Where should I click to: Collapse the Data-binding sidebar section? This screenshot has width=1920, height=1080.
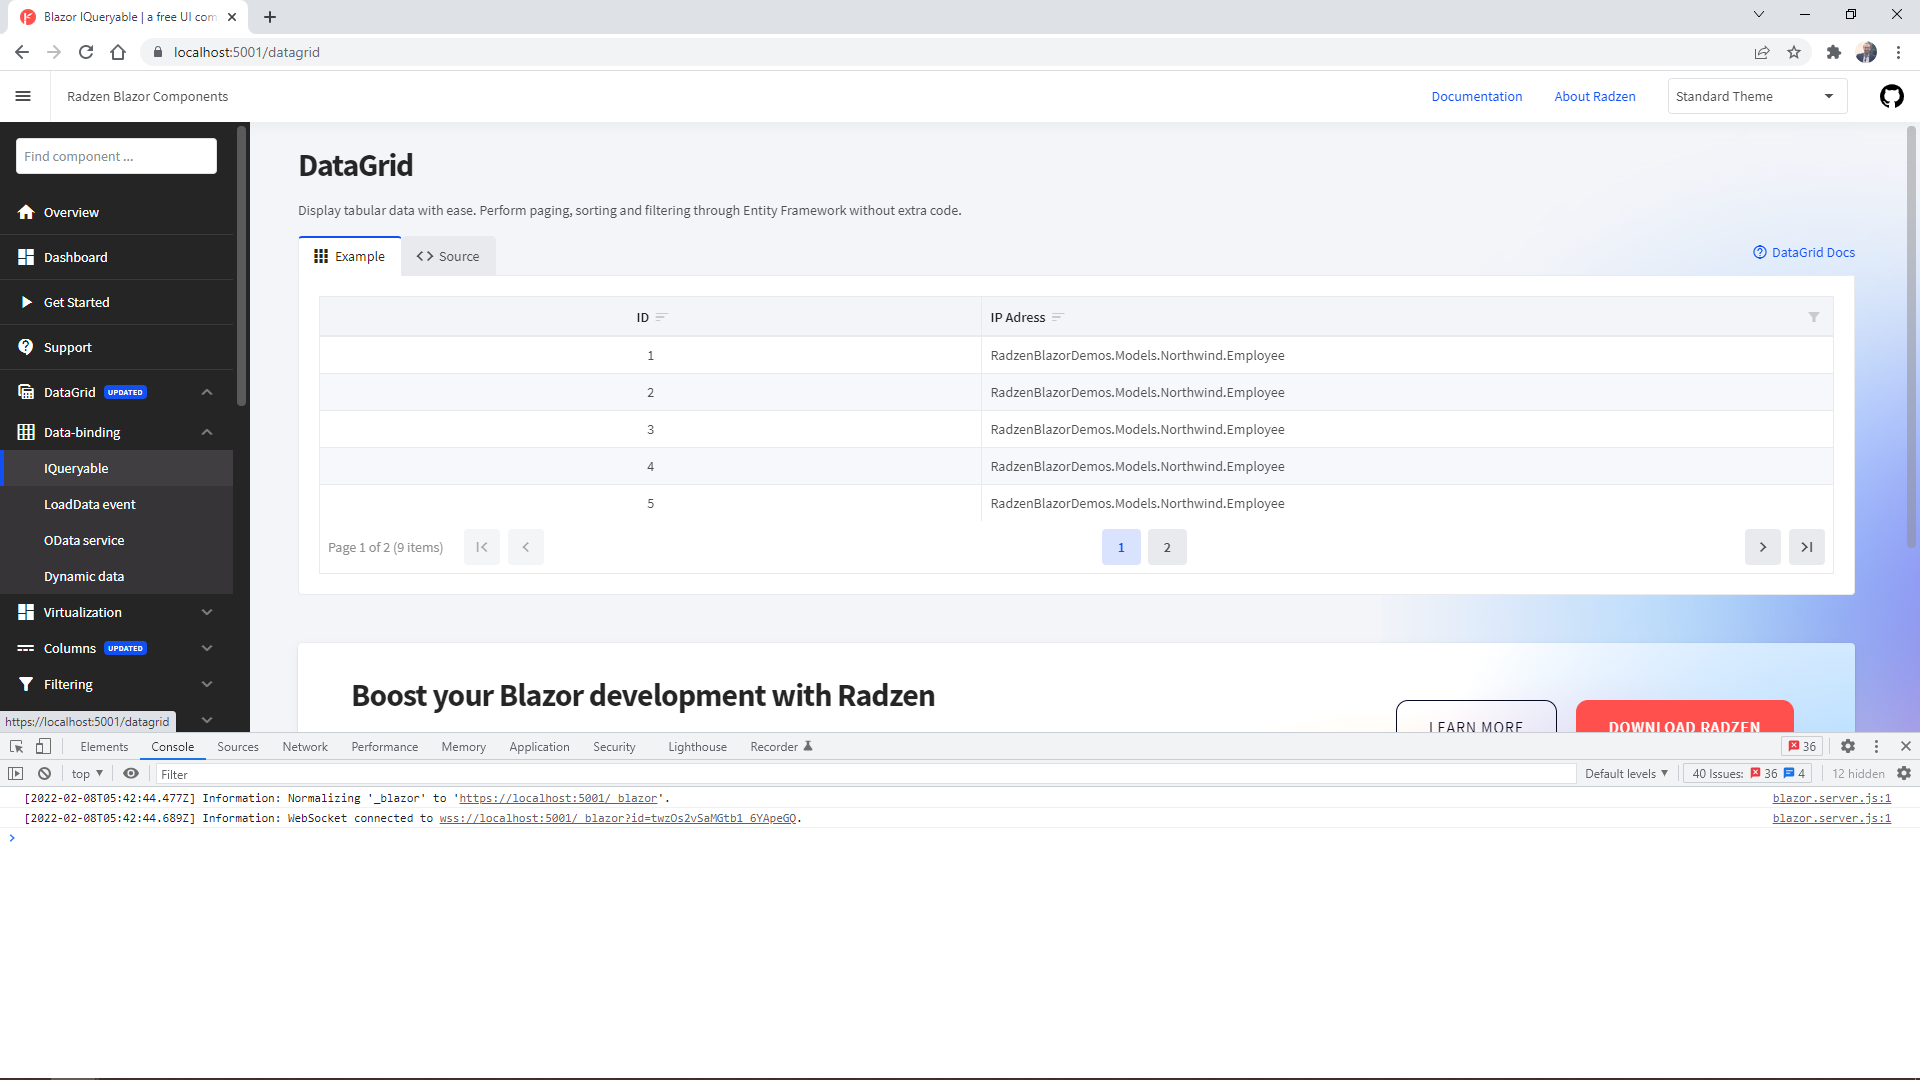207,432
